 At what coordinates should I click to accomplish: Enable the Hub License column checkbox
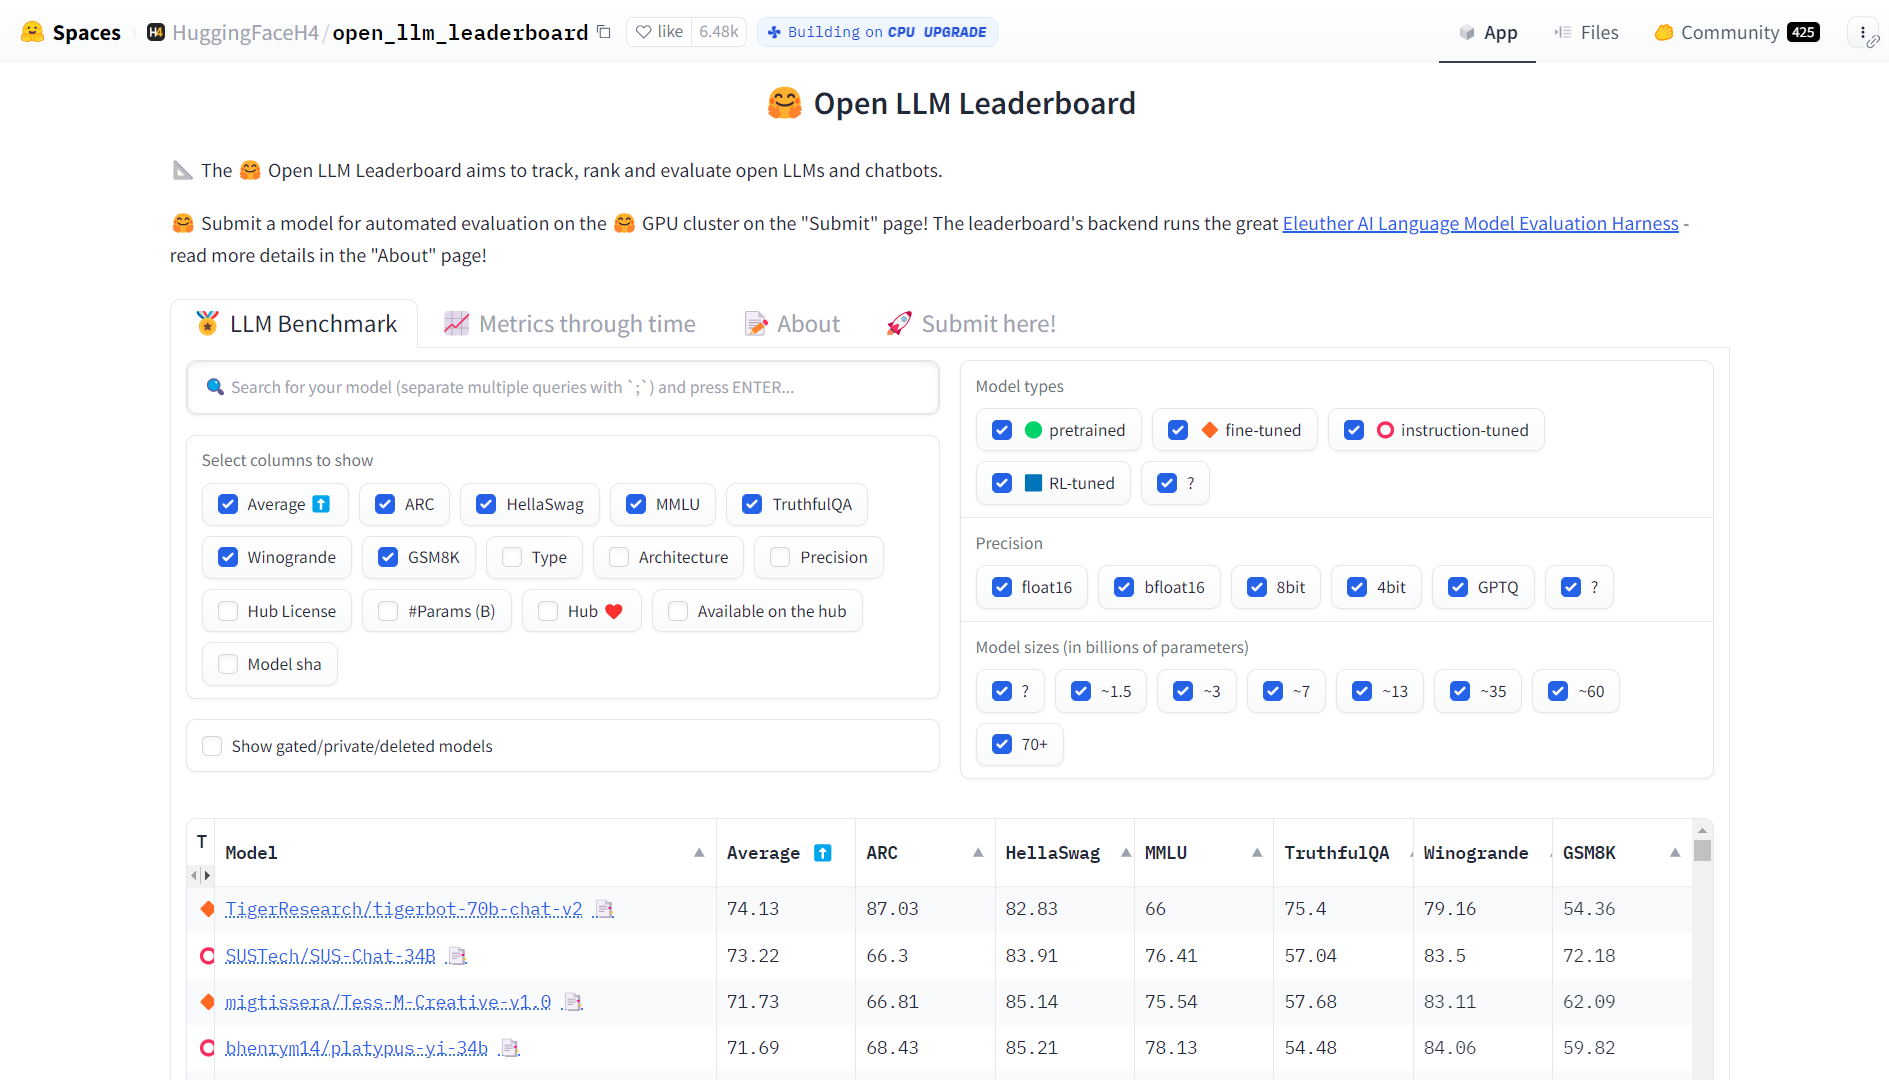click(x=228, y=611)
